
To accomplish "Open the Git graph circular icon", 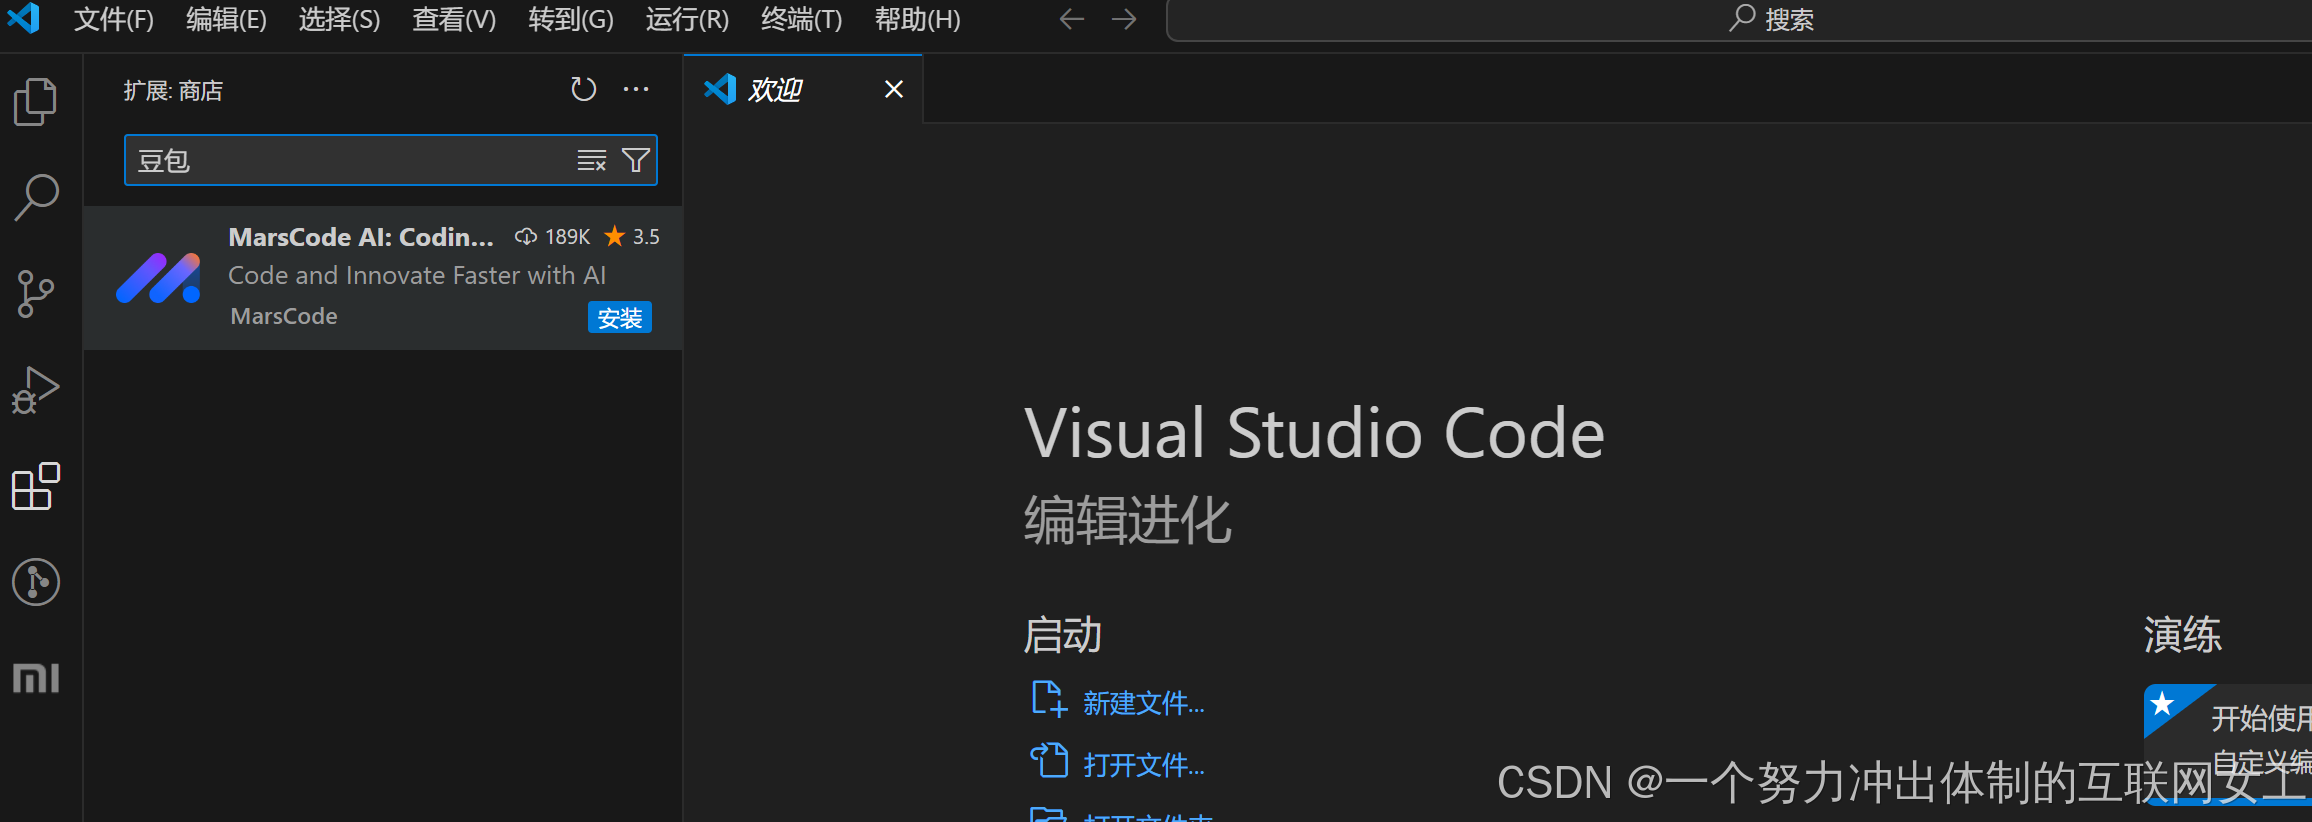I will point(36,582).
